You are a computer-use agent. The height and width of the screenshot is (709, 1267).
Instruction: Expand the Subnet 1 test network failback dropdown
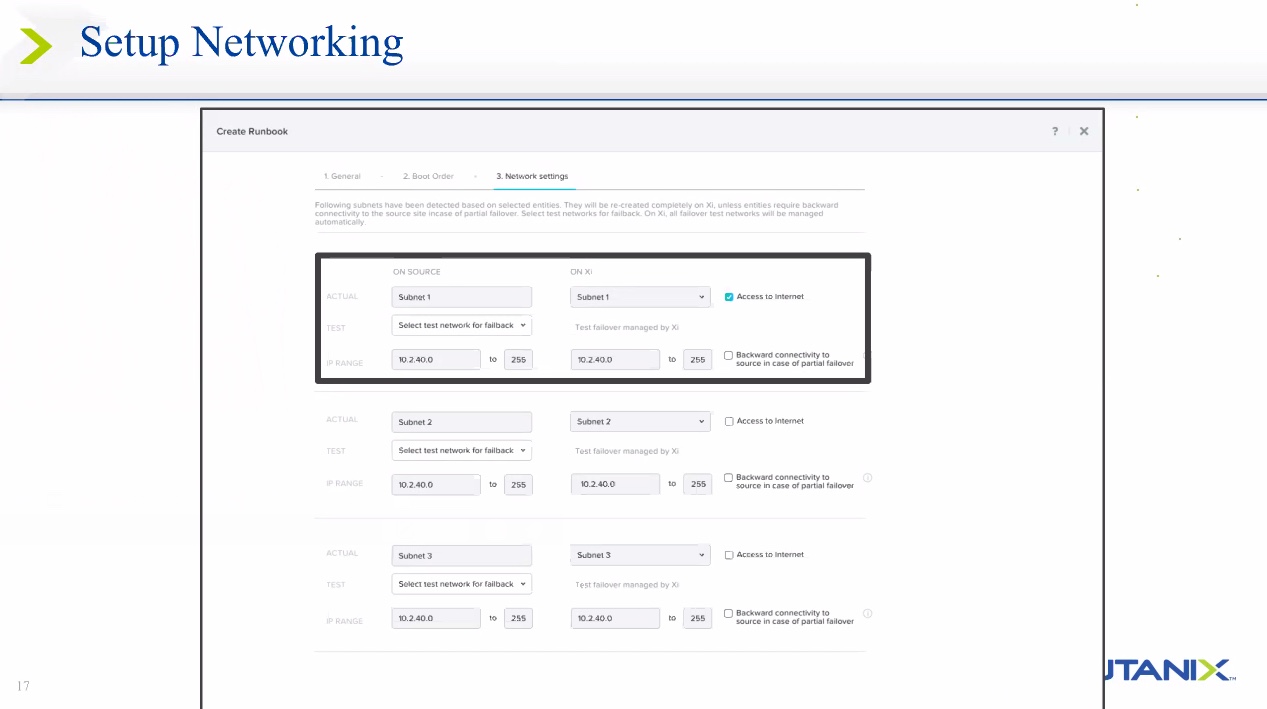point(461,326)
